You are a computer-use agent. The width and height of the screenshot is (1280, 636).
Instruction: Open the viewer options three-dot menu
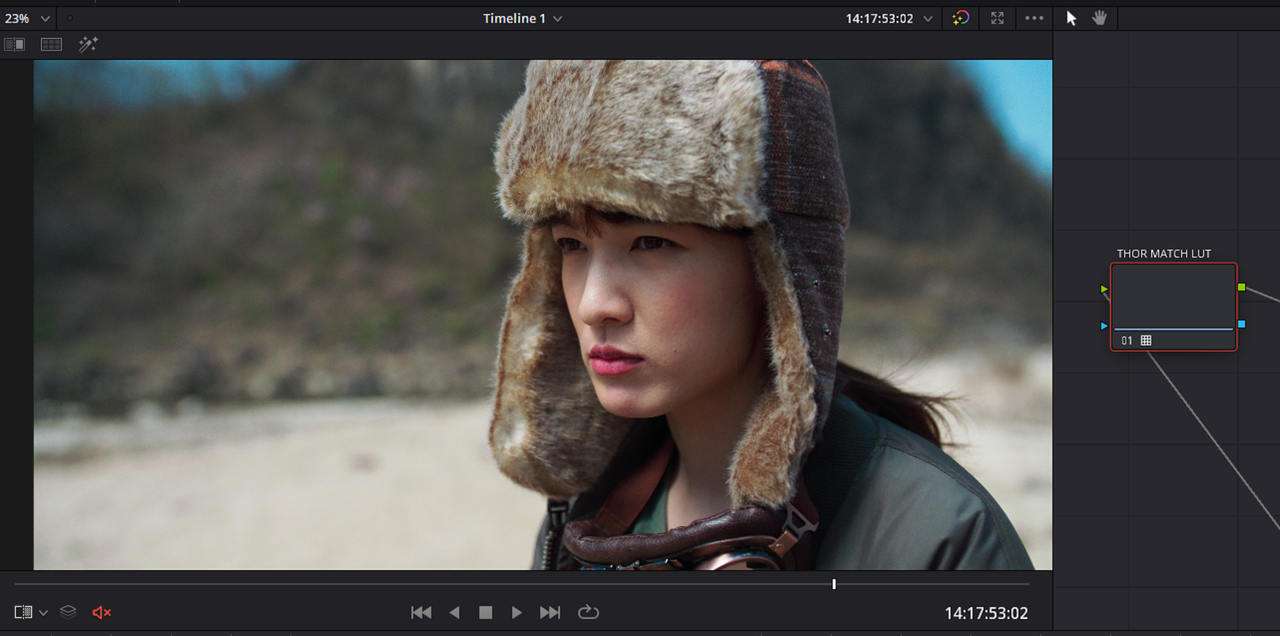1034,18
